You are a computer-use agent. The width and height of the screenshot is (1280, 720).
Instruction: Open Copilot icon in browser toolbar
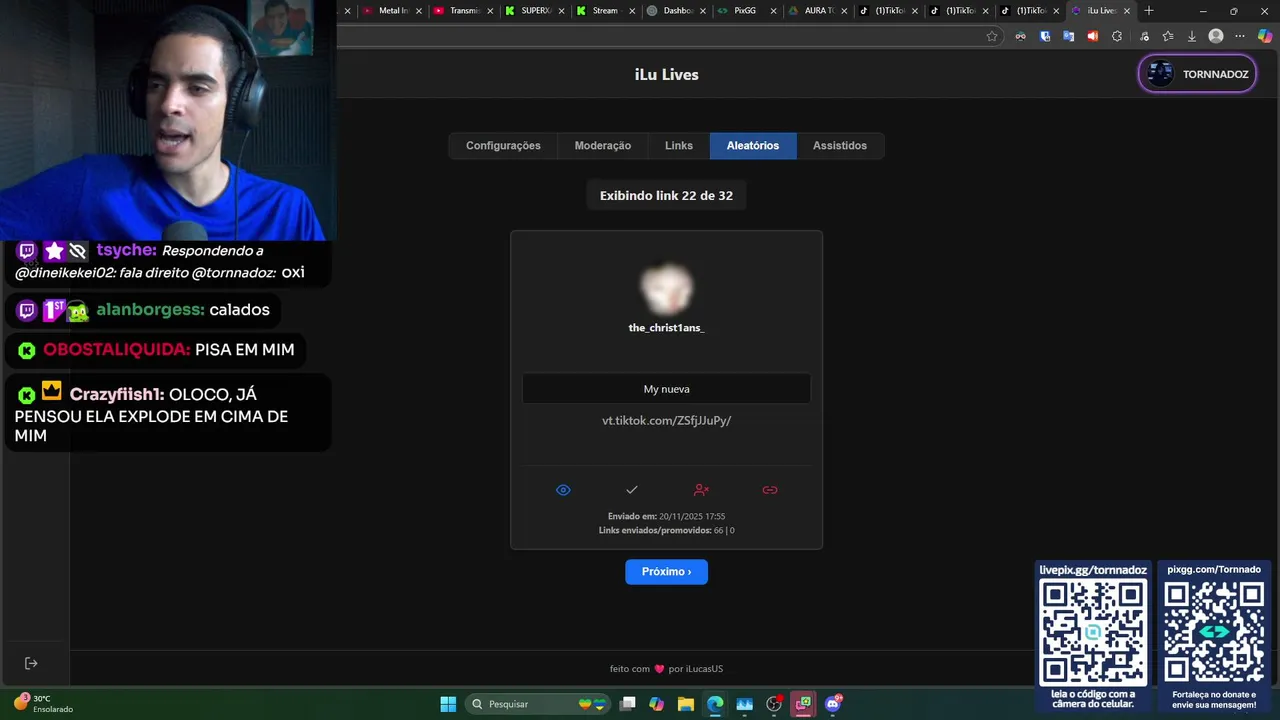[1265, 36]
